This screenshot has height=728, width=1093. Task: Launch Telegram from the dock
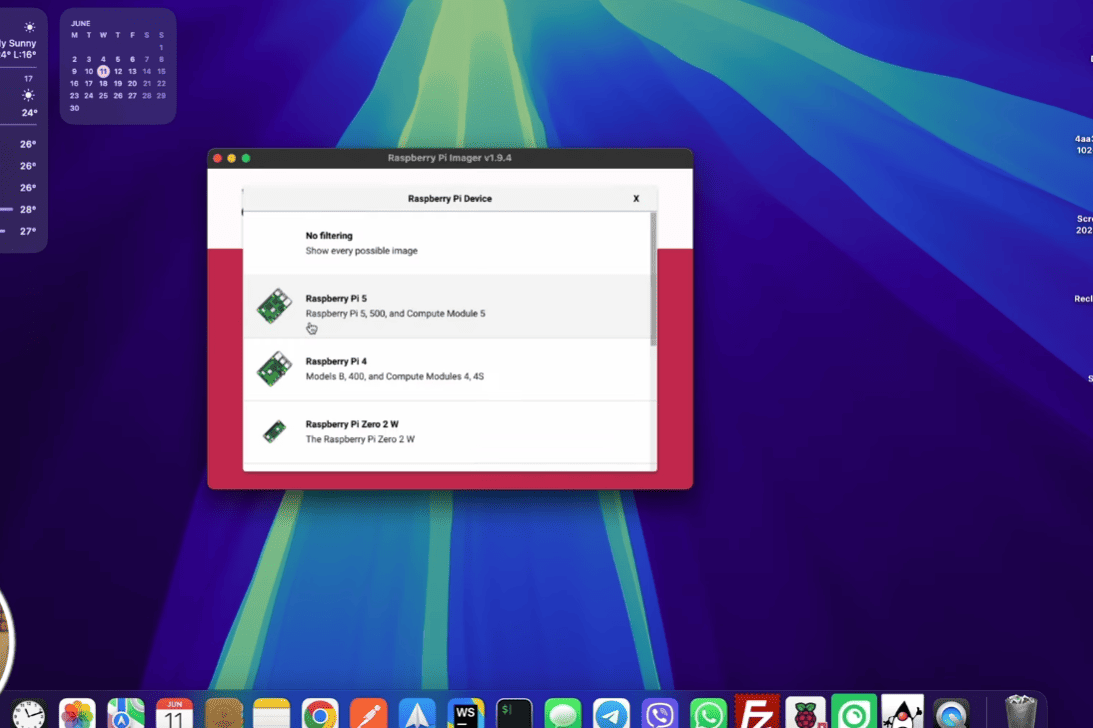(611, 714)
